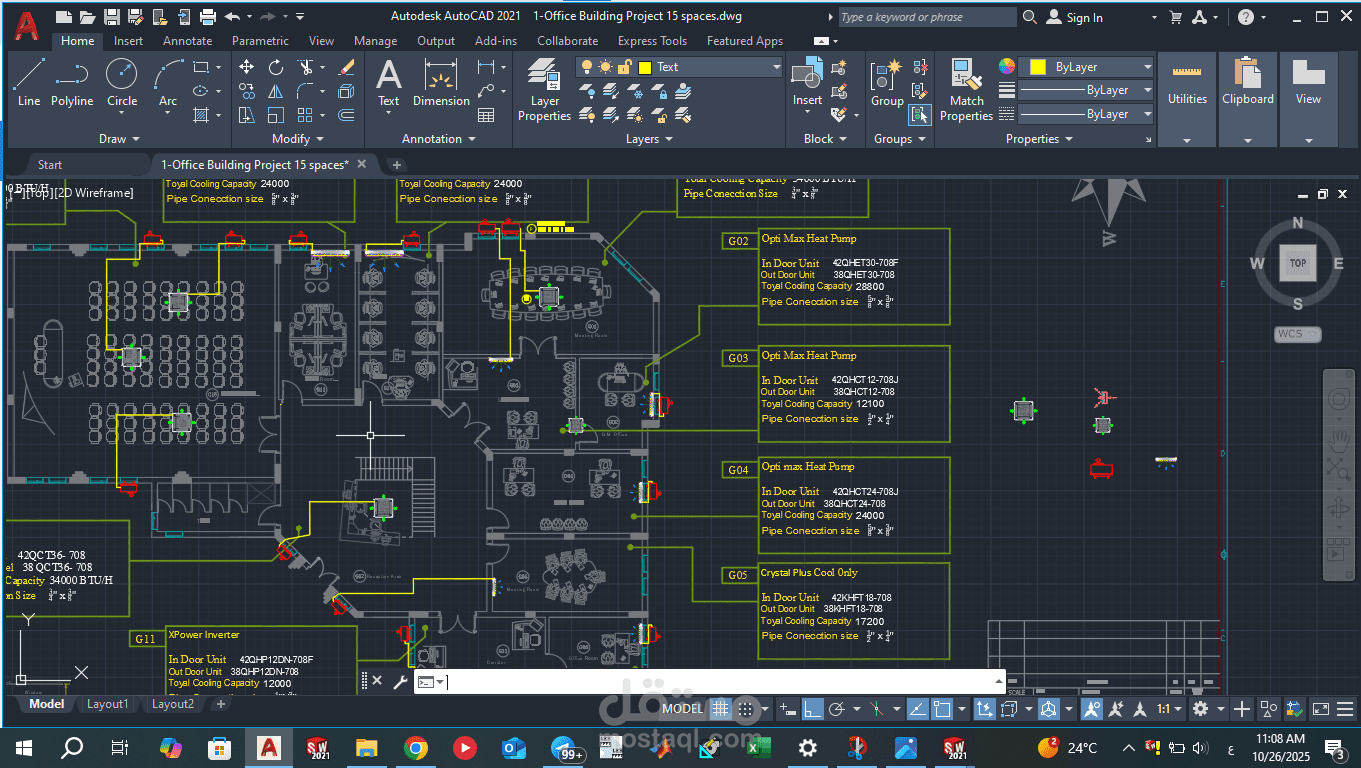
Task: Open the Annotate ribbon tab
Action: (188, 41)
